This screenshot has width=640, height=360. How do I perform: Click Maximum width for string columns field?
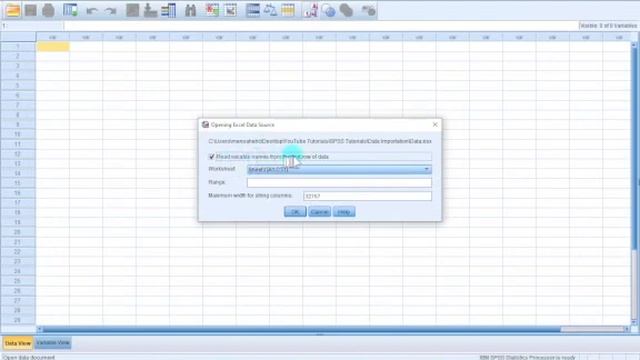pyautogui.click(x=367, y=196)
